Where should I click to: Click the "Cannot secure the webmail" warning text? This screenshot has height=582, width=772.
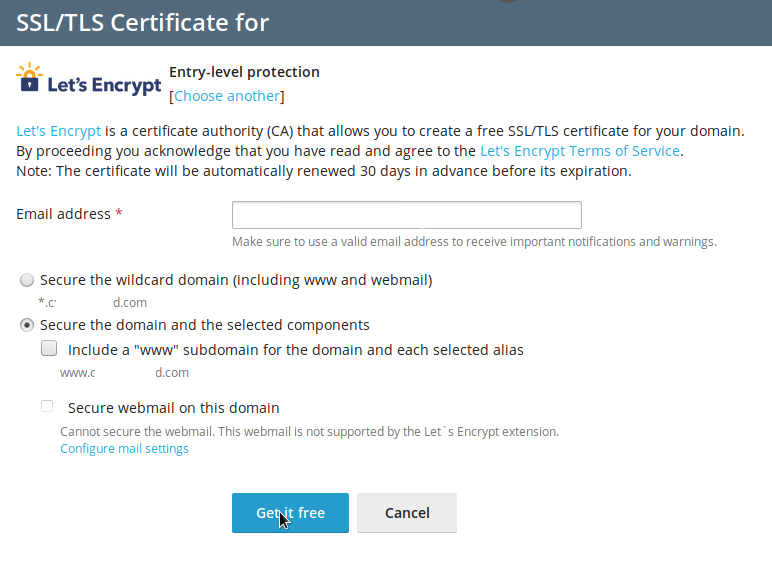309,432
